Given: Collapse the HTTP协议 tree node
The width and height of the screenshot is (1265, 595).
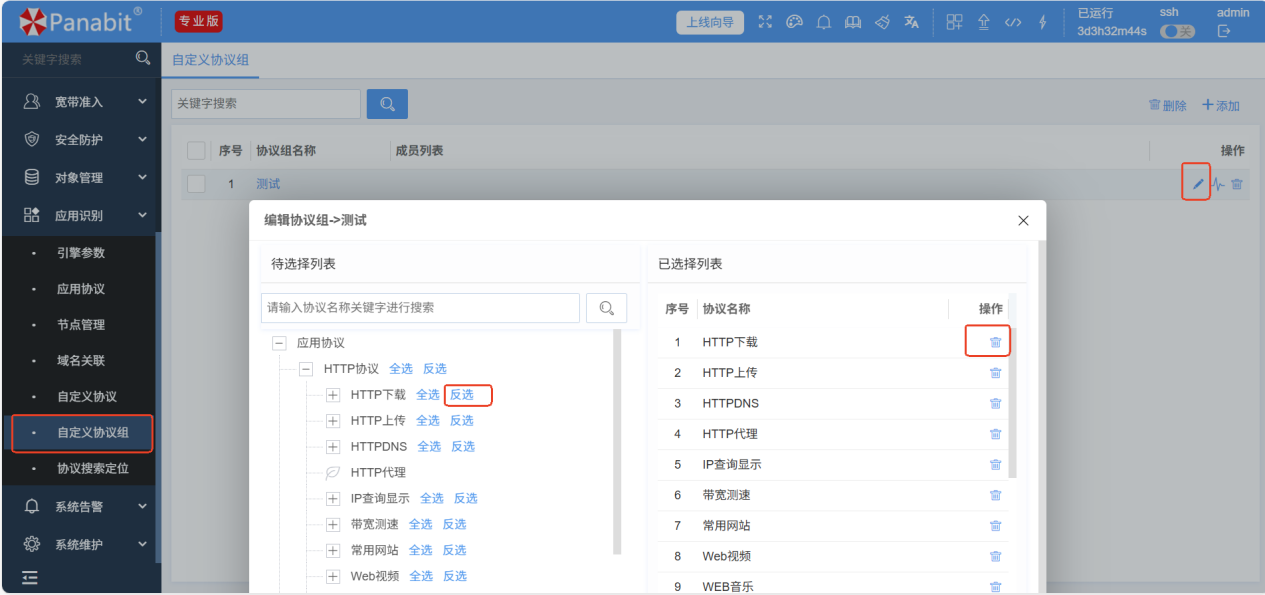Looking at the screenshot, I should click(x=306, y=369).
